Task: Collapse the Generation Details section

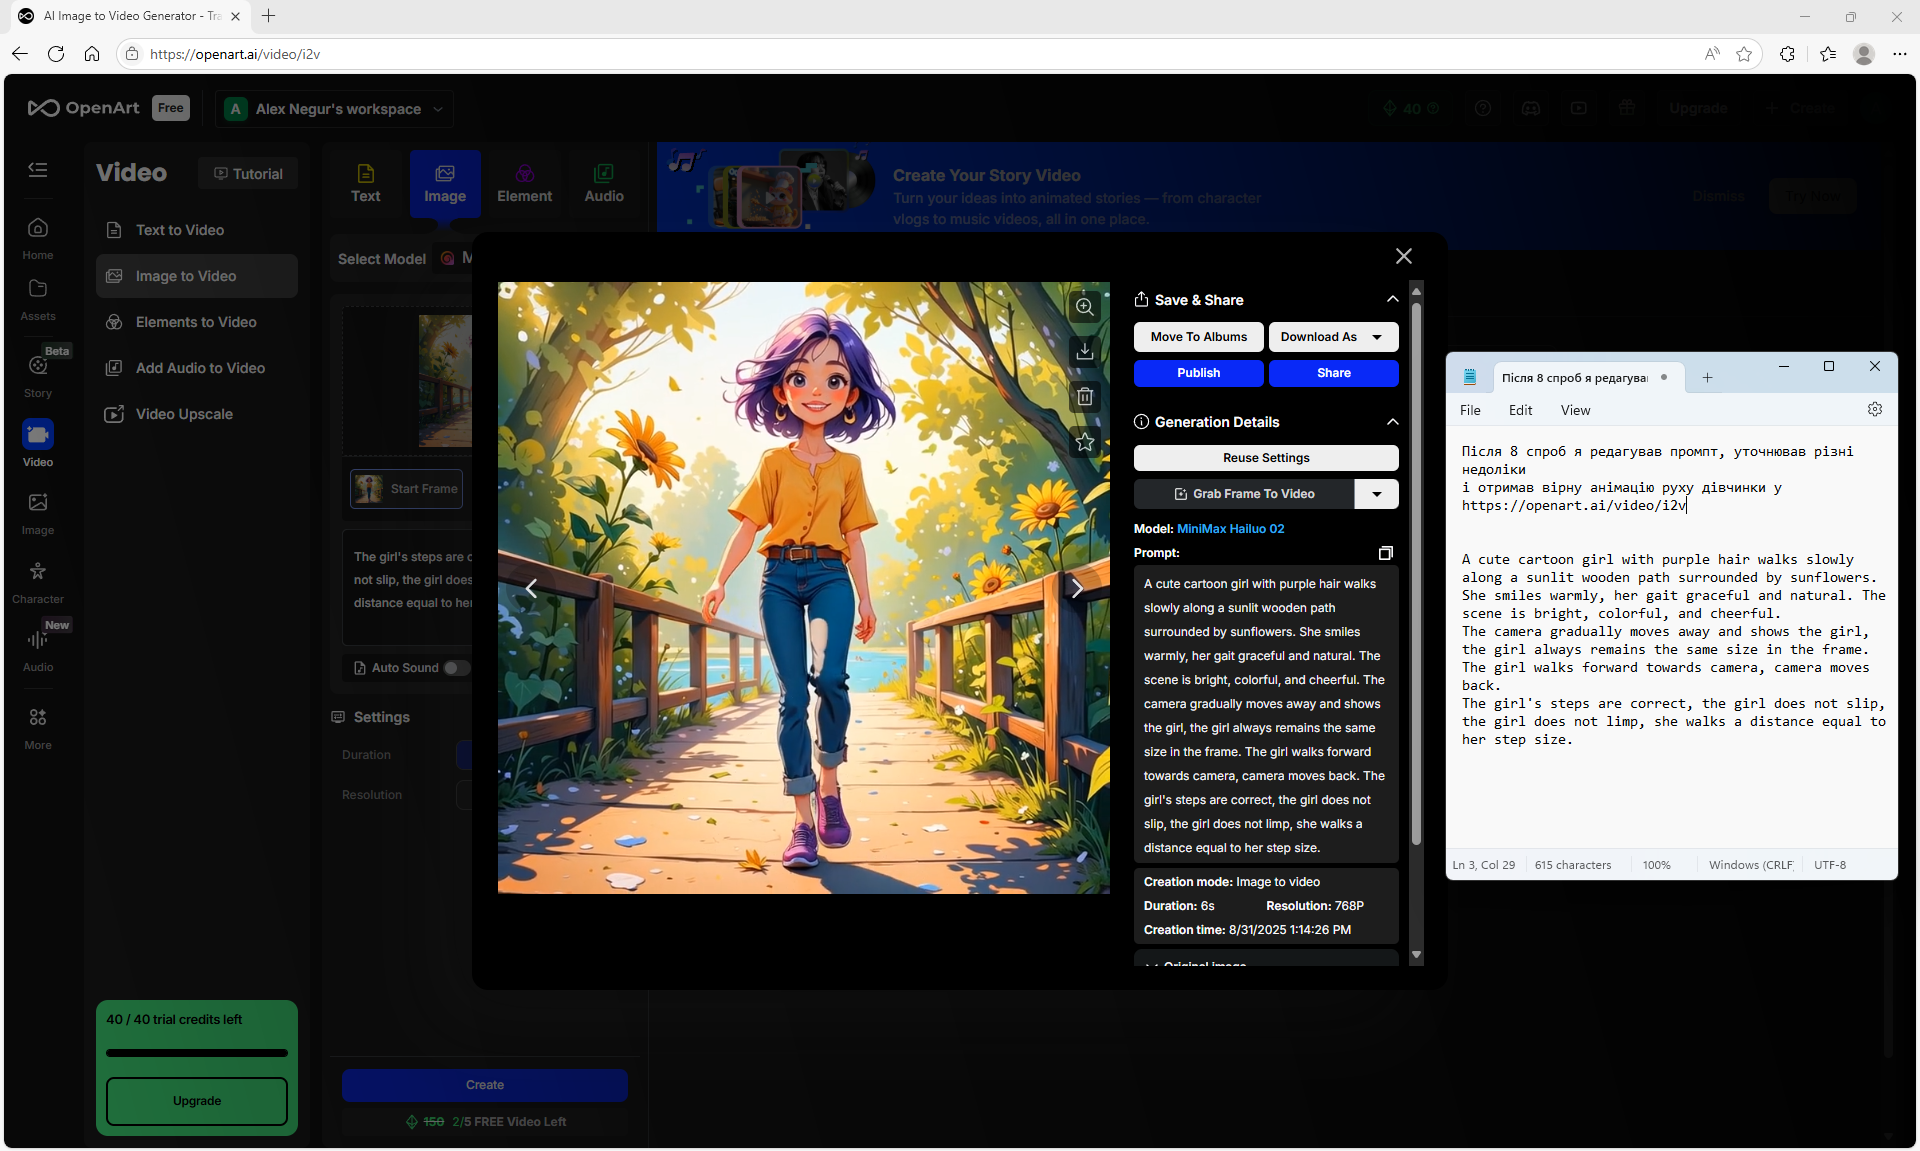Action: coord(1392,422)
